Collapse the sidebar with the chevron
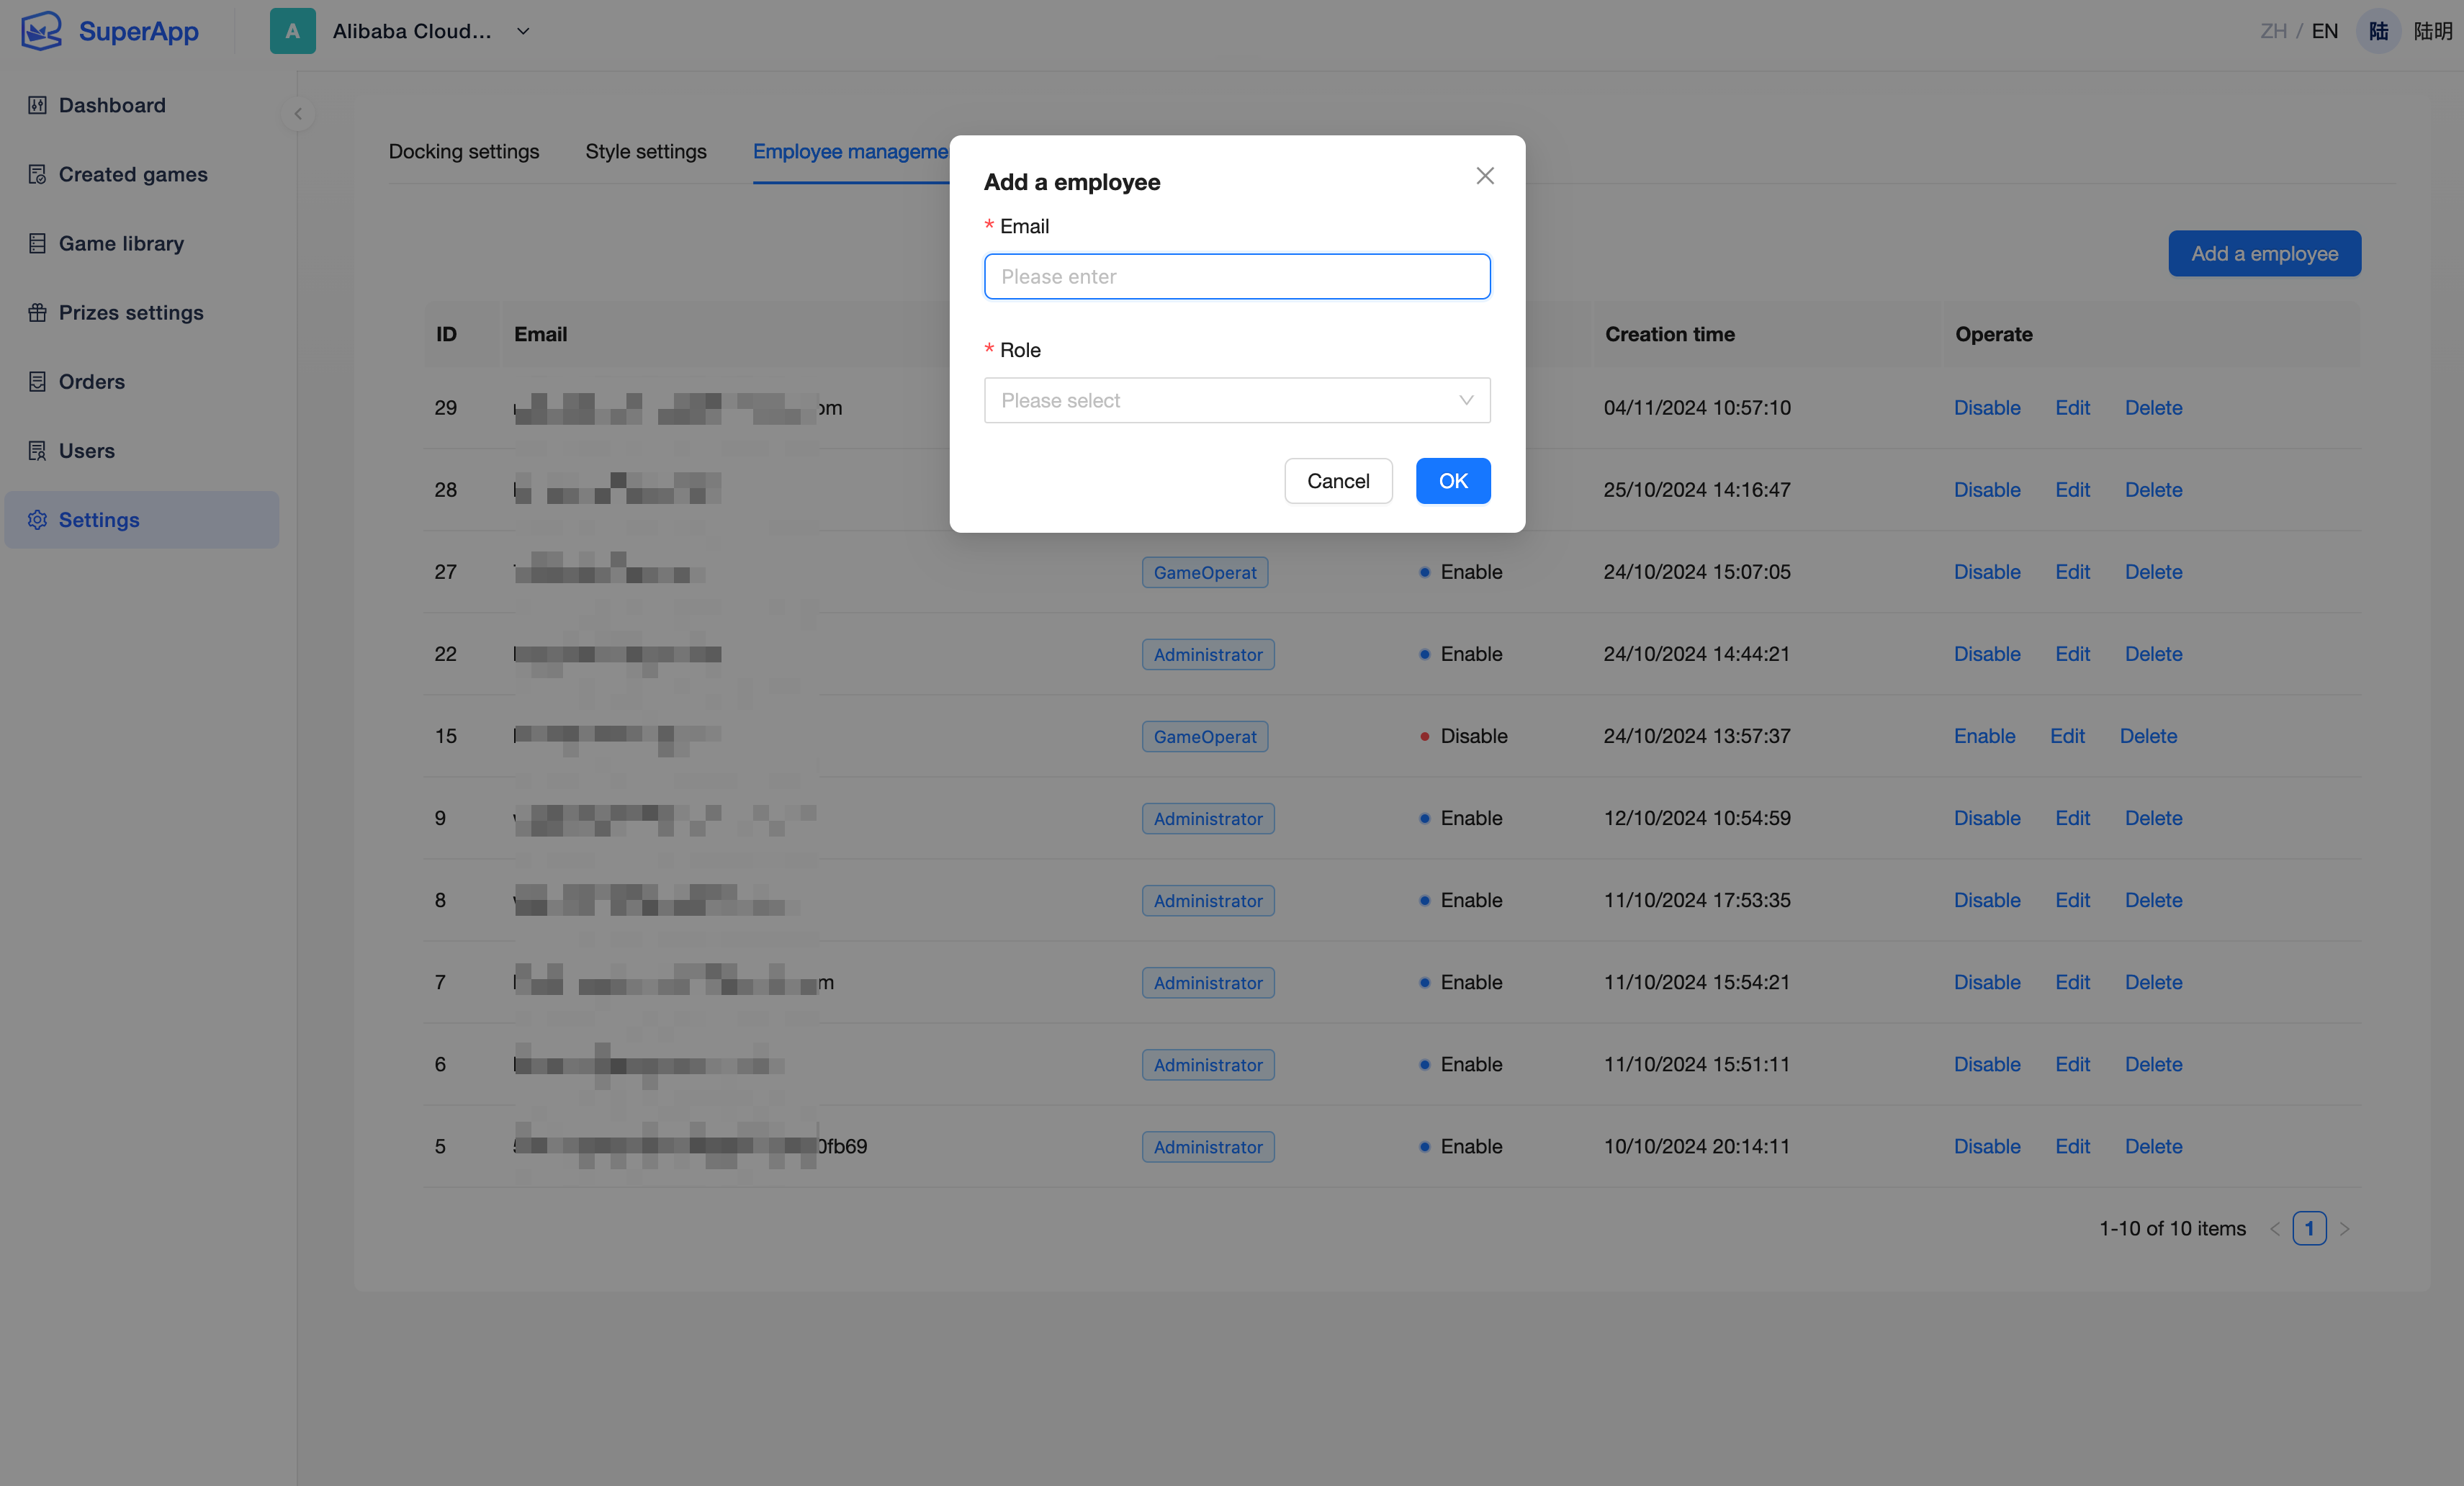Image resolution: width=2464 pixels, height=1486 pixels. 298,113
